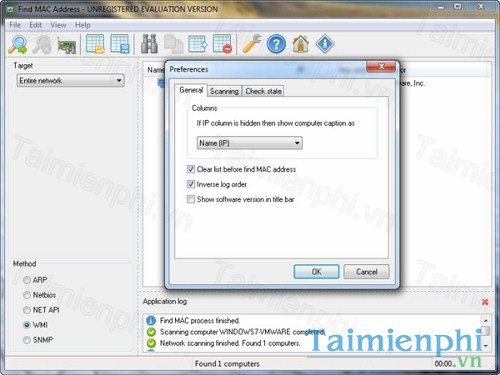The height and width of the screenshot is (375, 500).
Task: Open help via blue question mark icon
Action: 276,44
